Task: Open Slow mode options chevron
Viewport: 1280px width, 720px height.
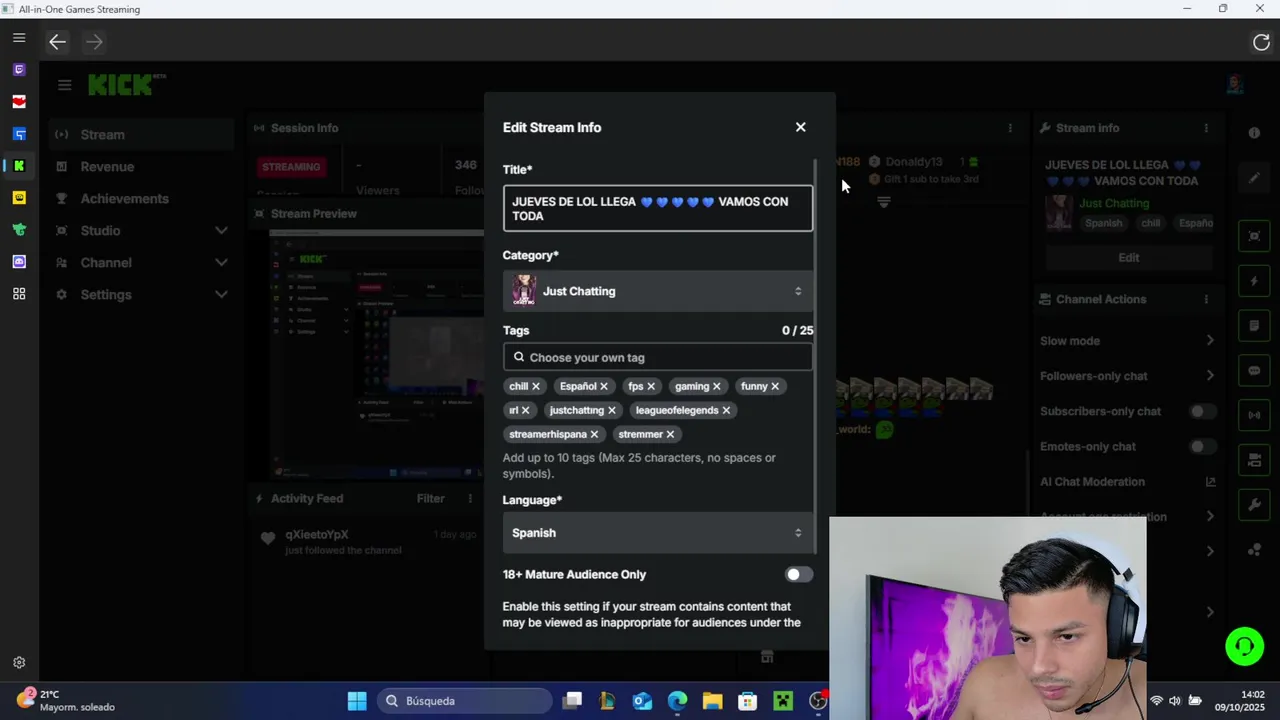Action: click(1210, 341)
